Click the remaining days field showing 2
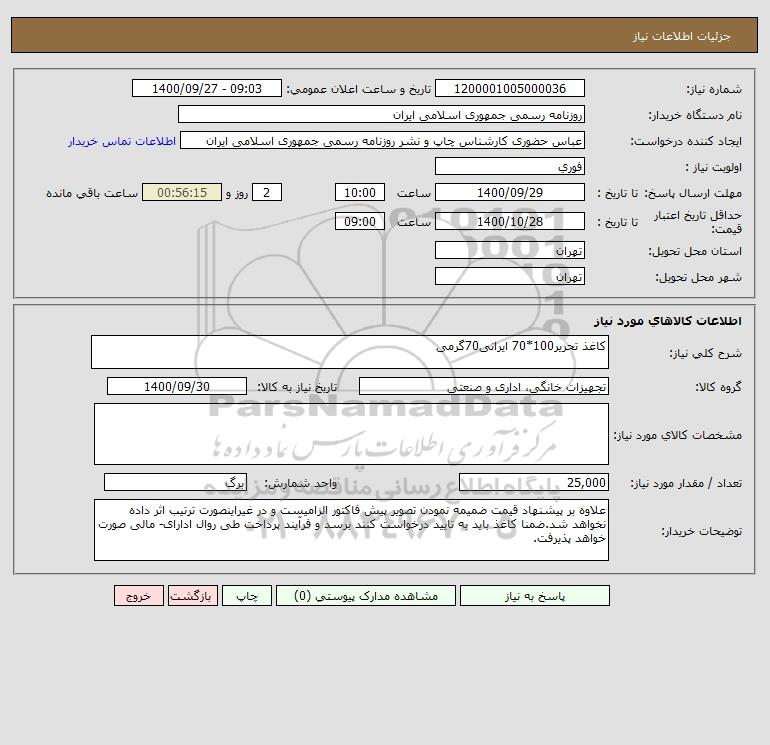The height and width of the screenshot is (745, 770). [x=267, y=193]
